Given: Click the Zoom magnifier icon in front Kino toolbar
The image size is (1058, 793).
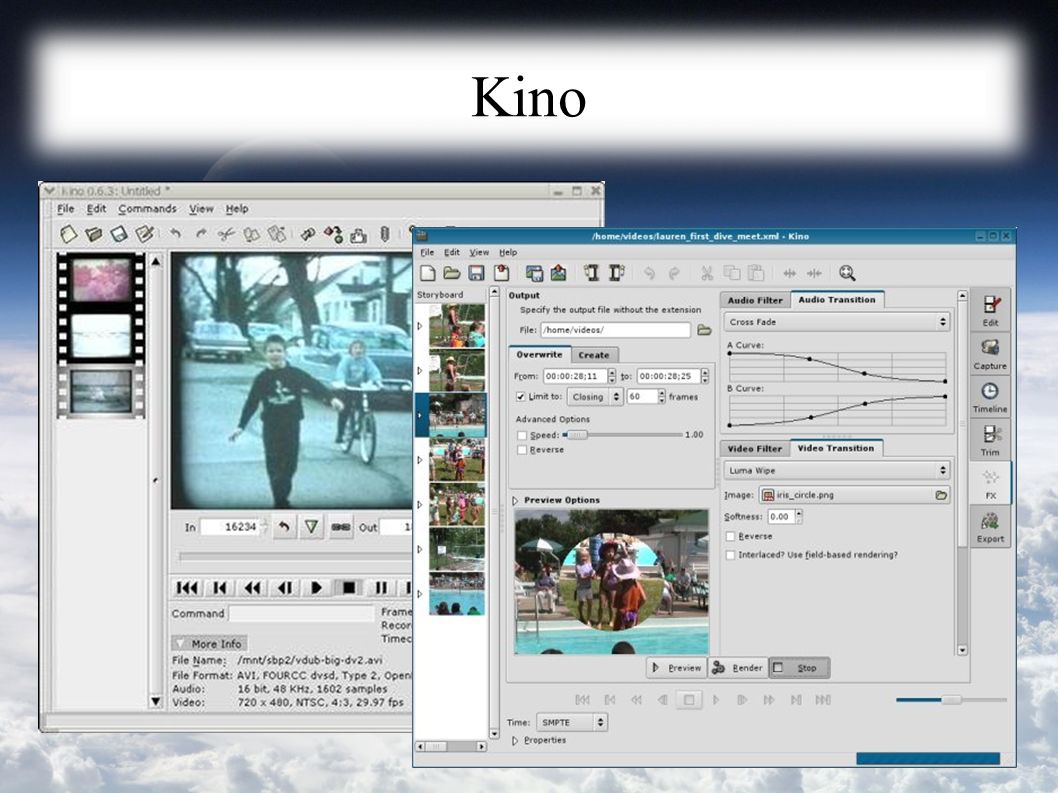Looking at the screenshot, I should tap(847, 273).
